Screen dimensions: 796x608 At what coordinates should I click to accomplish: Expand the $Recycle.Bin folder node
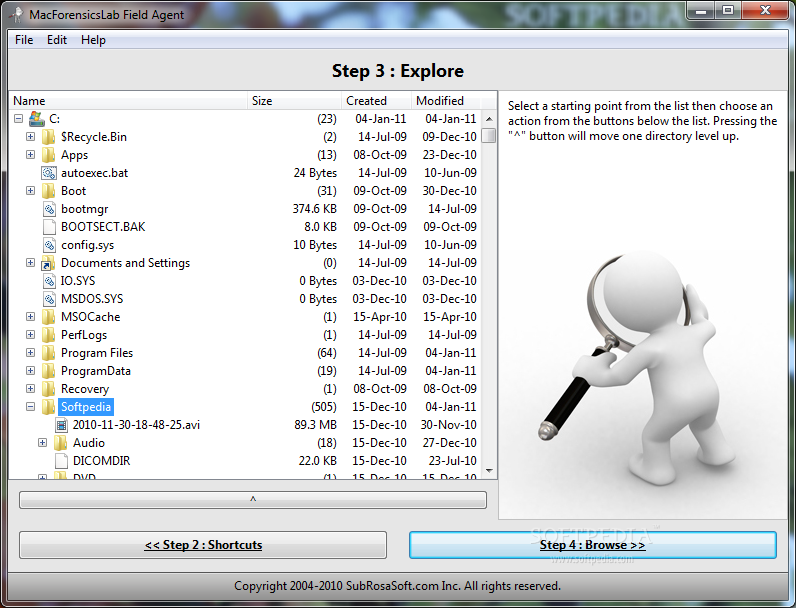[30, 137]
